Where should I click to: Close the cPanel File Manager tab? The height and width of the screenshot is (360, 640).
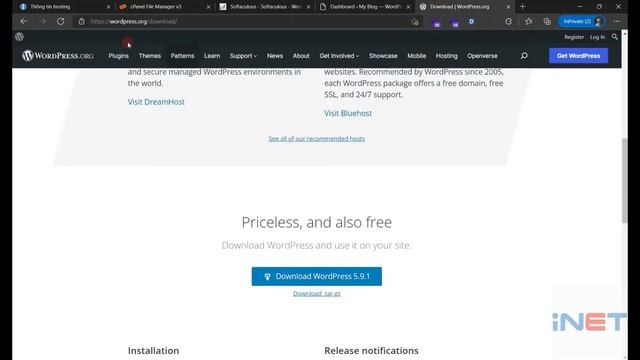[208, 7]
